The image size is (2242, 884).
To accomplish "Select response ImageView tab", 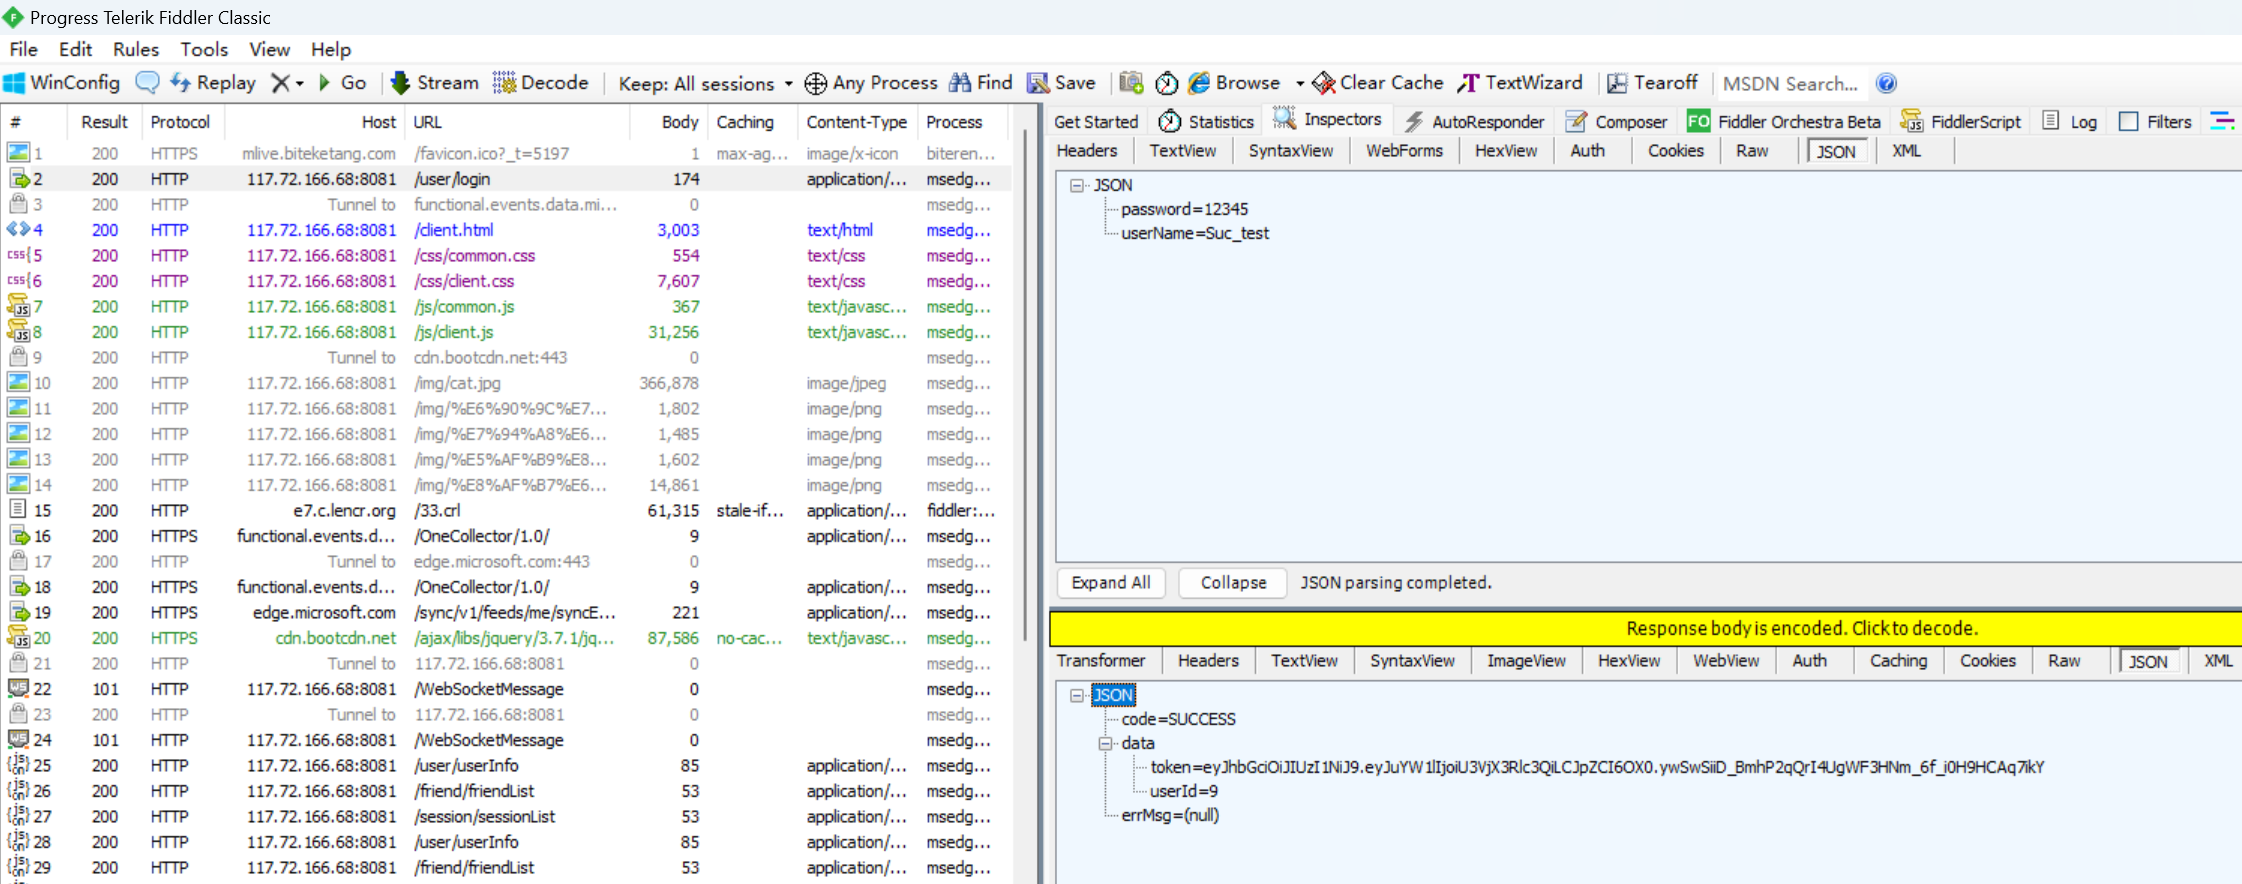I will pos(1526,661).
